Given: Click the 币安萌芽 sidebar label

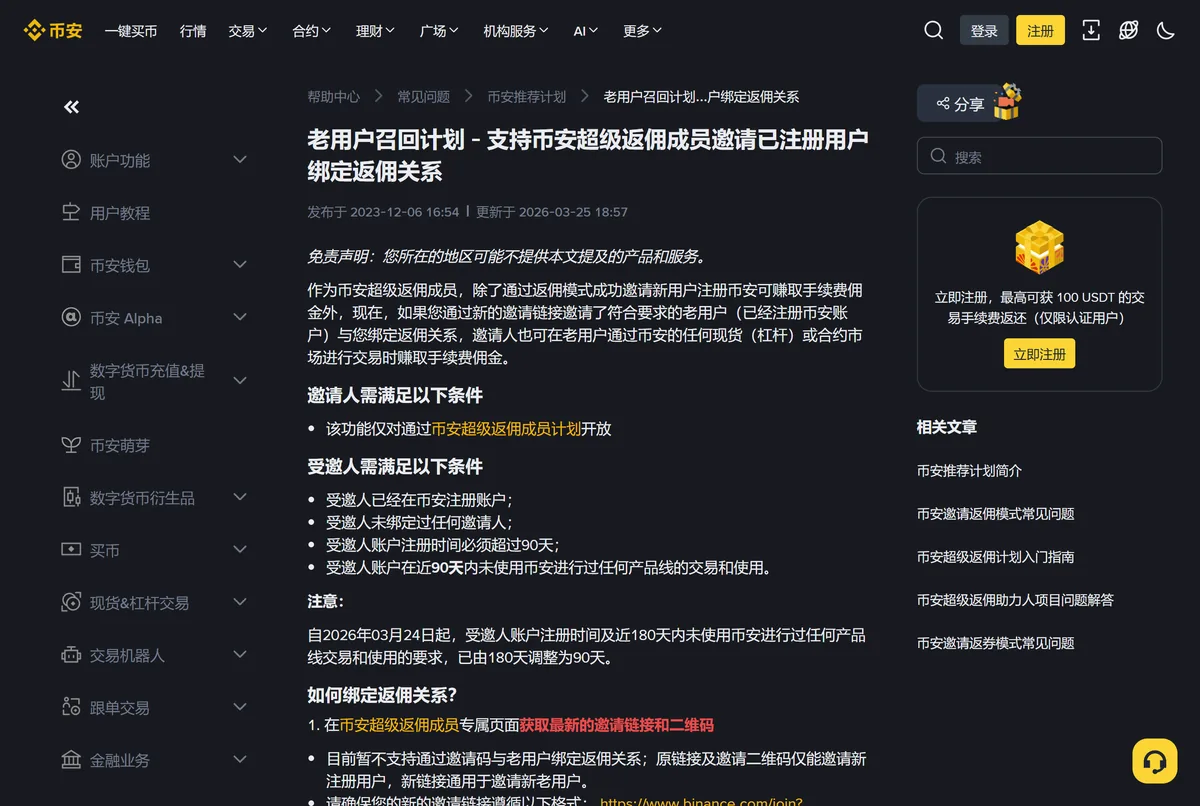Looking at the screenshot, I should point(120,446).
